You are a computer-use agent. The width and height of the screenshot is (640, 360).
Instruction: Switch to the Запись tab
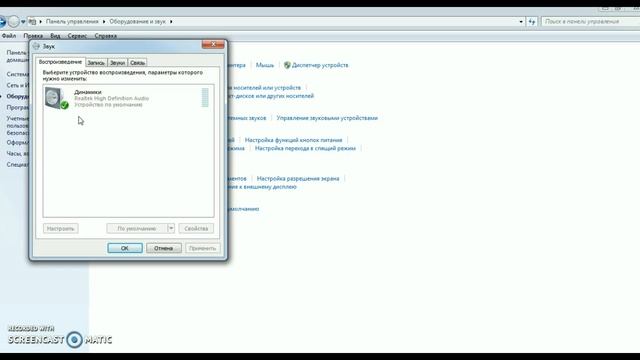point(96,62)
